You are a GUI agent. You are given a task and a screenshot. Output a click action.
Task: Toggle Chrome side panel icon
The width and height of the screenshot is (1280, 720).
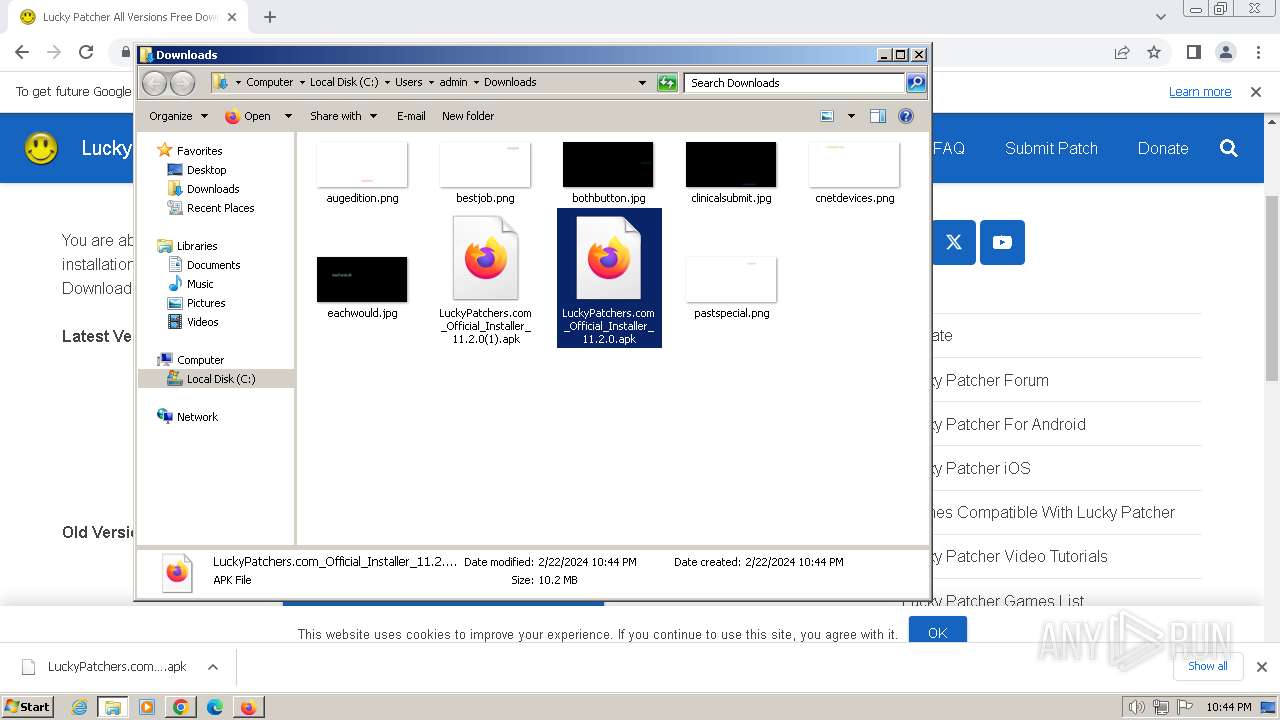(x=1193, y=52)
